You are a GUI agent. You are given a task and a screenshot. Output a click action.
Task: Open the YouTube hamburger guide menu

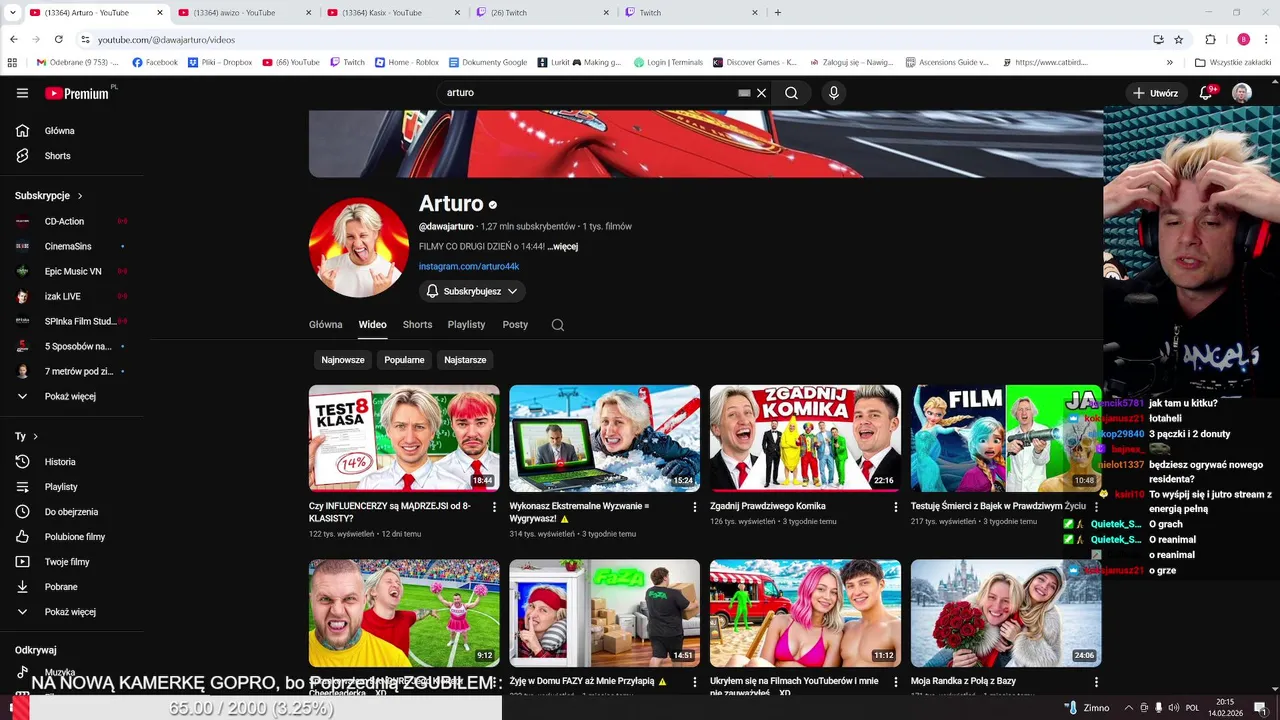click(x=22, y=93)
